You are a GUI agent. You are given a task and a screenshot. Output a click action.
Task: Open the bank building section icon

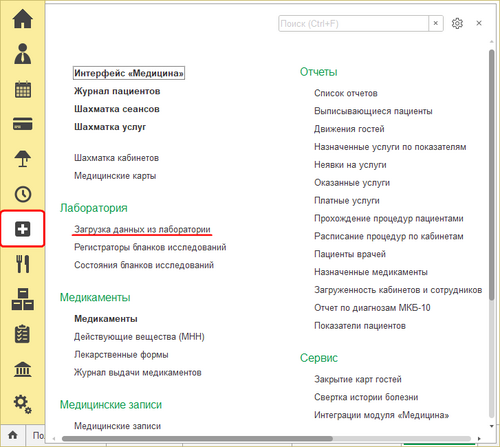pyautogui.click(x=23, y=369)
